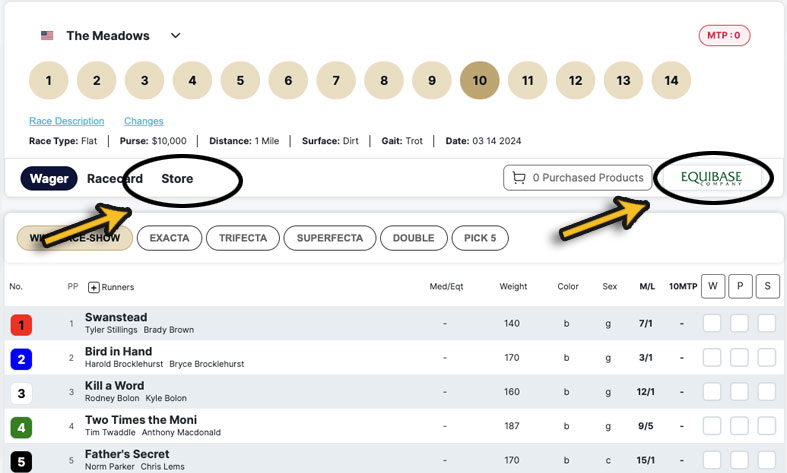Image resolution: width=787 pixels, height=473 pixels.
Task: Click the Equibase Company logo
Action: (711, 178)
